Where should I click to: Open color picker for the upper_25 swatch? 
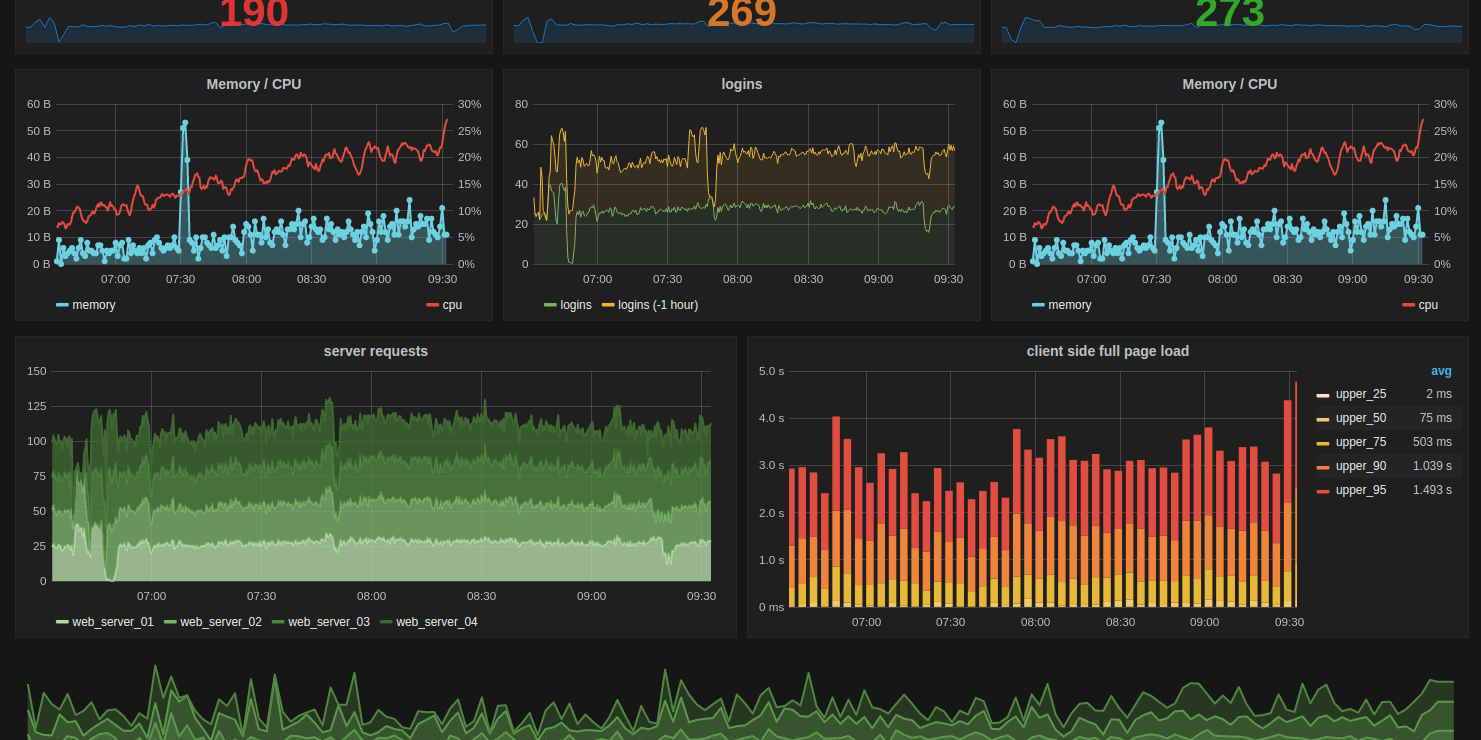[1323, 395]
